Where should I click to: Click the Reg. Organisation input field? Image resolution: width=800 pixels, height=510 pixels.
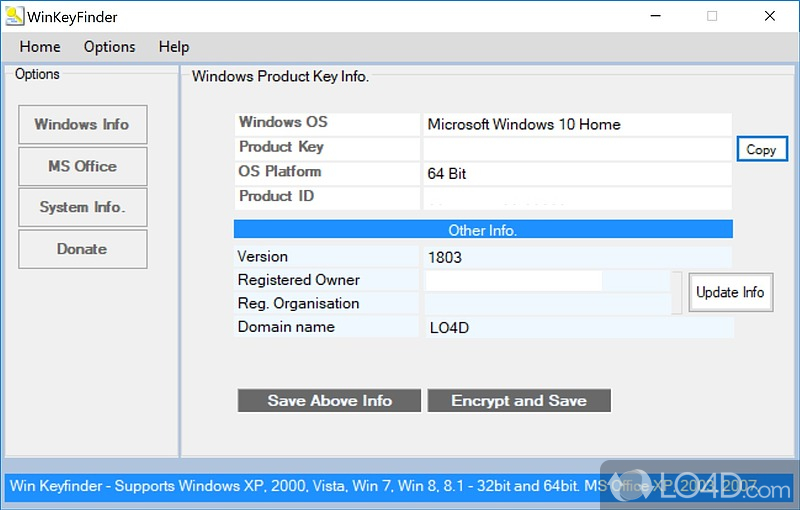(547, 304)
